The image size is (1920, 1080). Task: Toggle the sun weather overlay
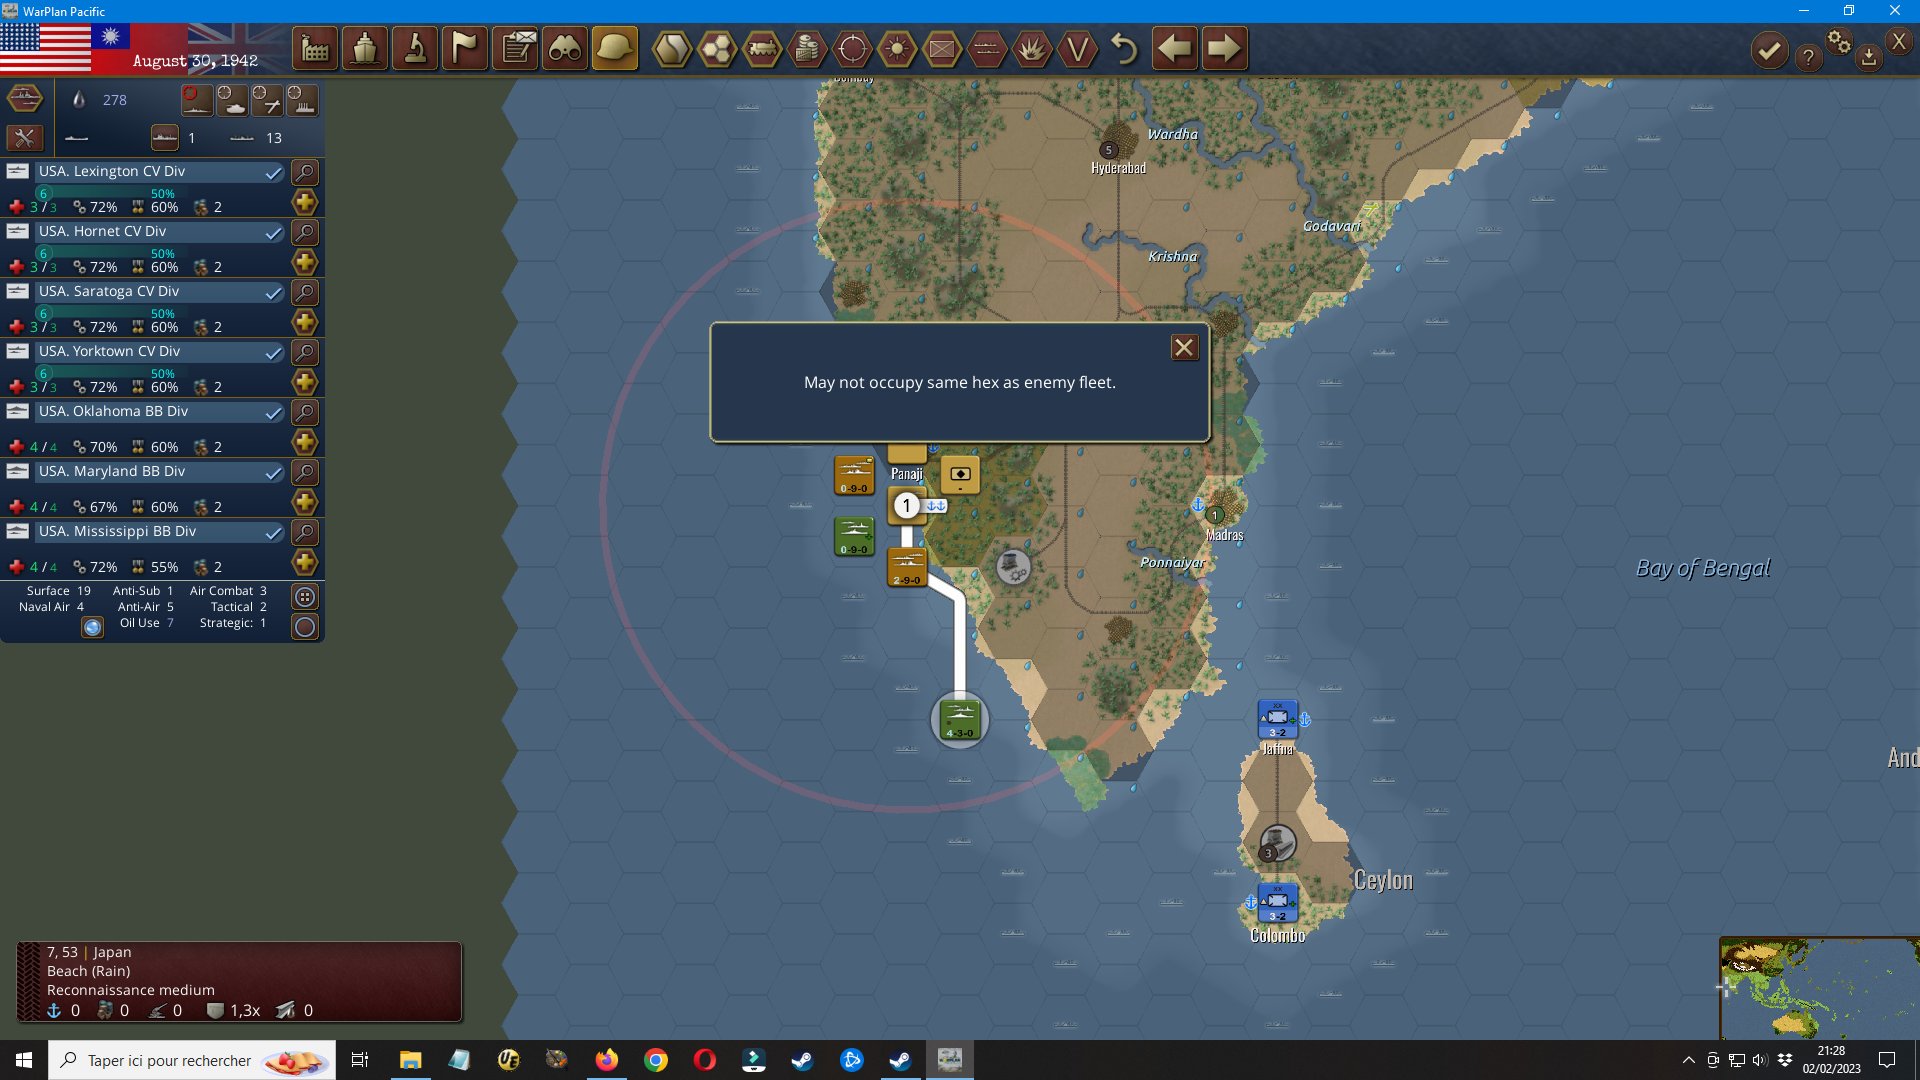(897, 49)
